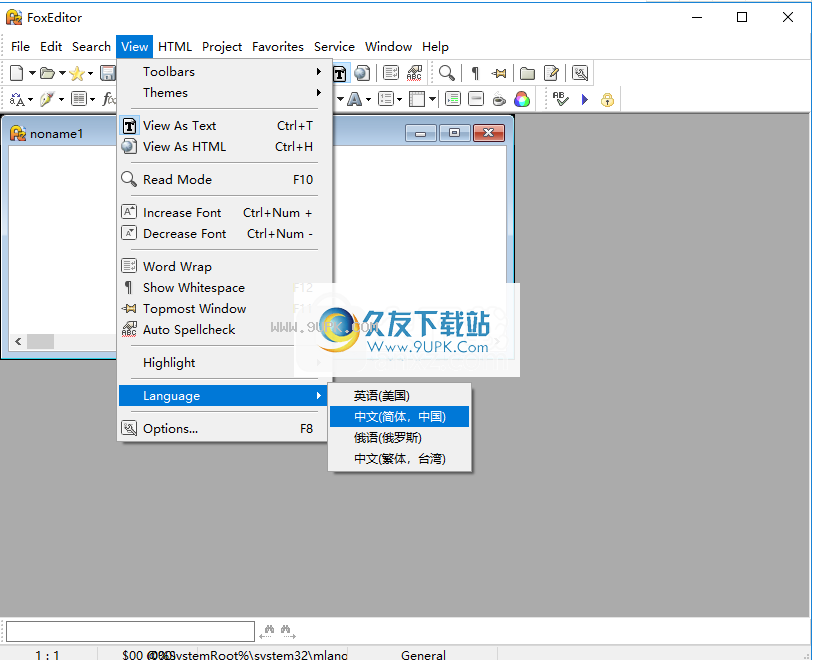Click the find previous binoculars icon
The height and width of the screenshot is (660, 814).
click(x=267, y=631)
